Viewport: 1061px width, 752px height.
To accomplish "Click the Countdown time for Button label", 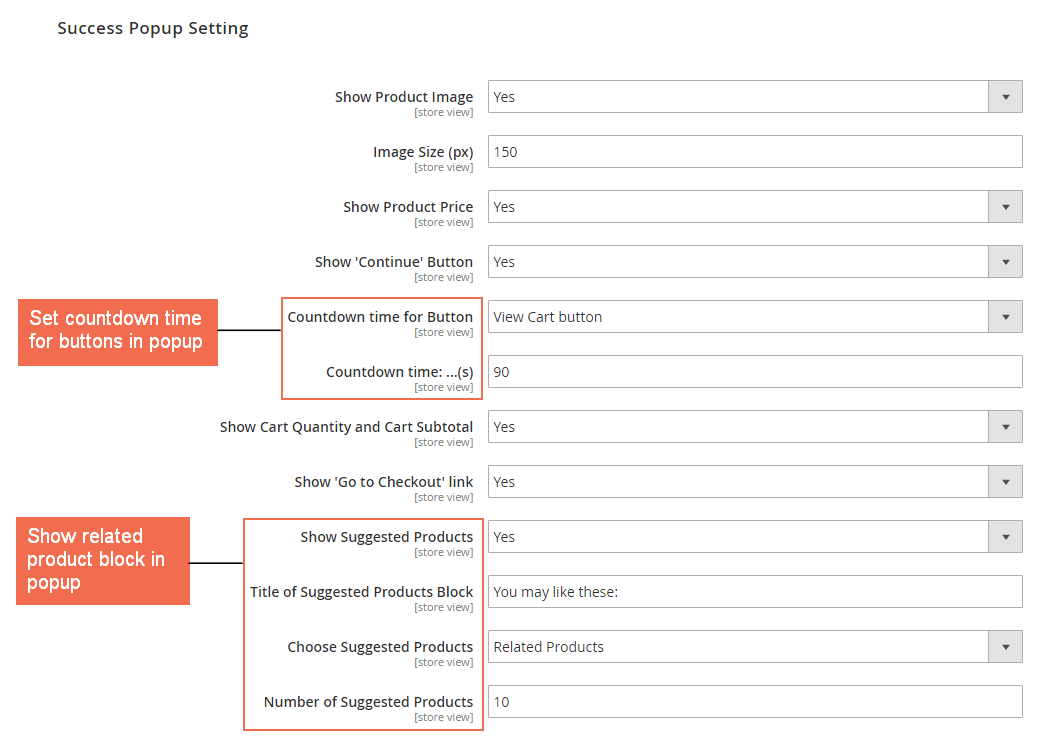I will coord(380,317).
